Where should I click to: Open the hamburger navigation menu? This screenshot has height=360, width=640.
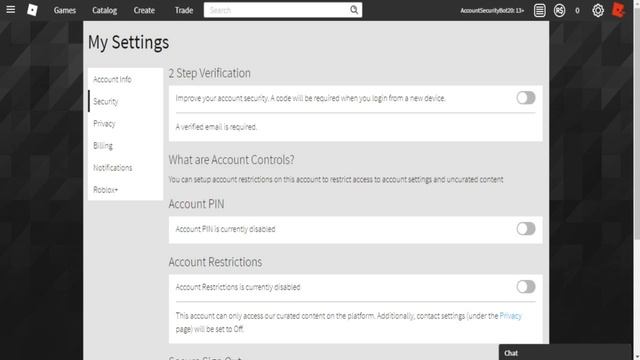coord(11,9)
